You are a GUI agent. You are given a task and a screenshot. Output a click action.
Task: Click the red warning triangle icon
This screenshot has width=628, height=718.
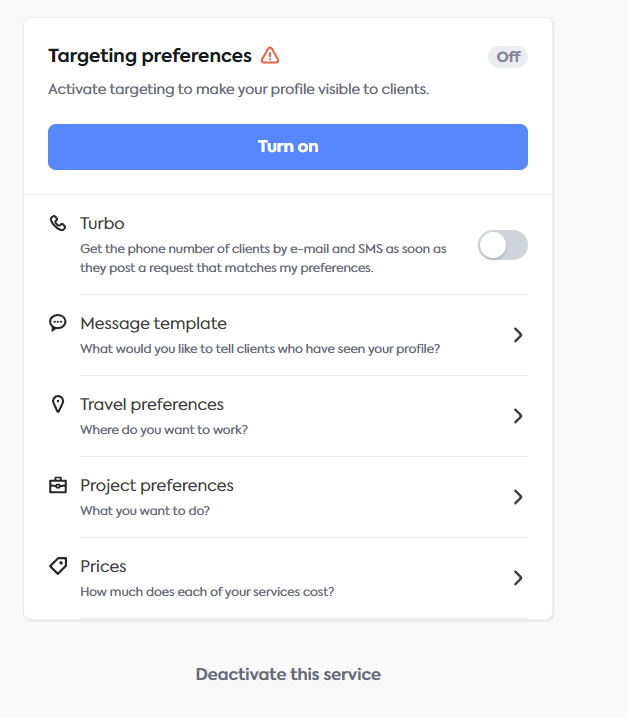[x=270, y=56]
